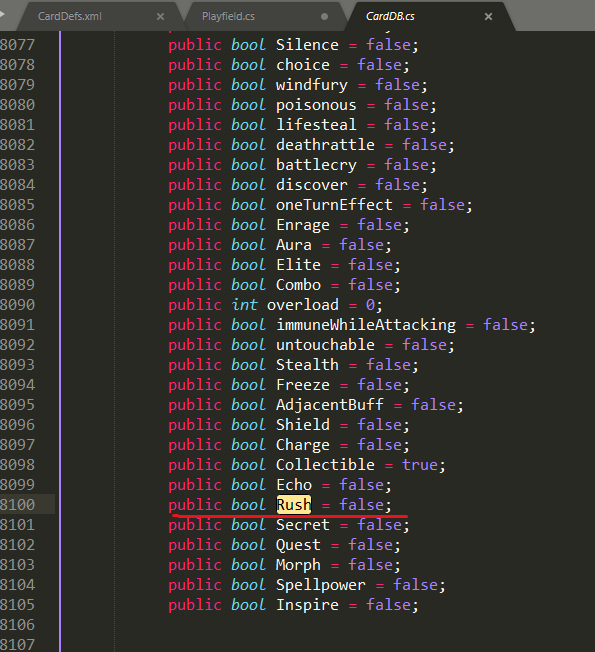Close the CardDefs.xml tab

160,16
